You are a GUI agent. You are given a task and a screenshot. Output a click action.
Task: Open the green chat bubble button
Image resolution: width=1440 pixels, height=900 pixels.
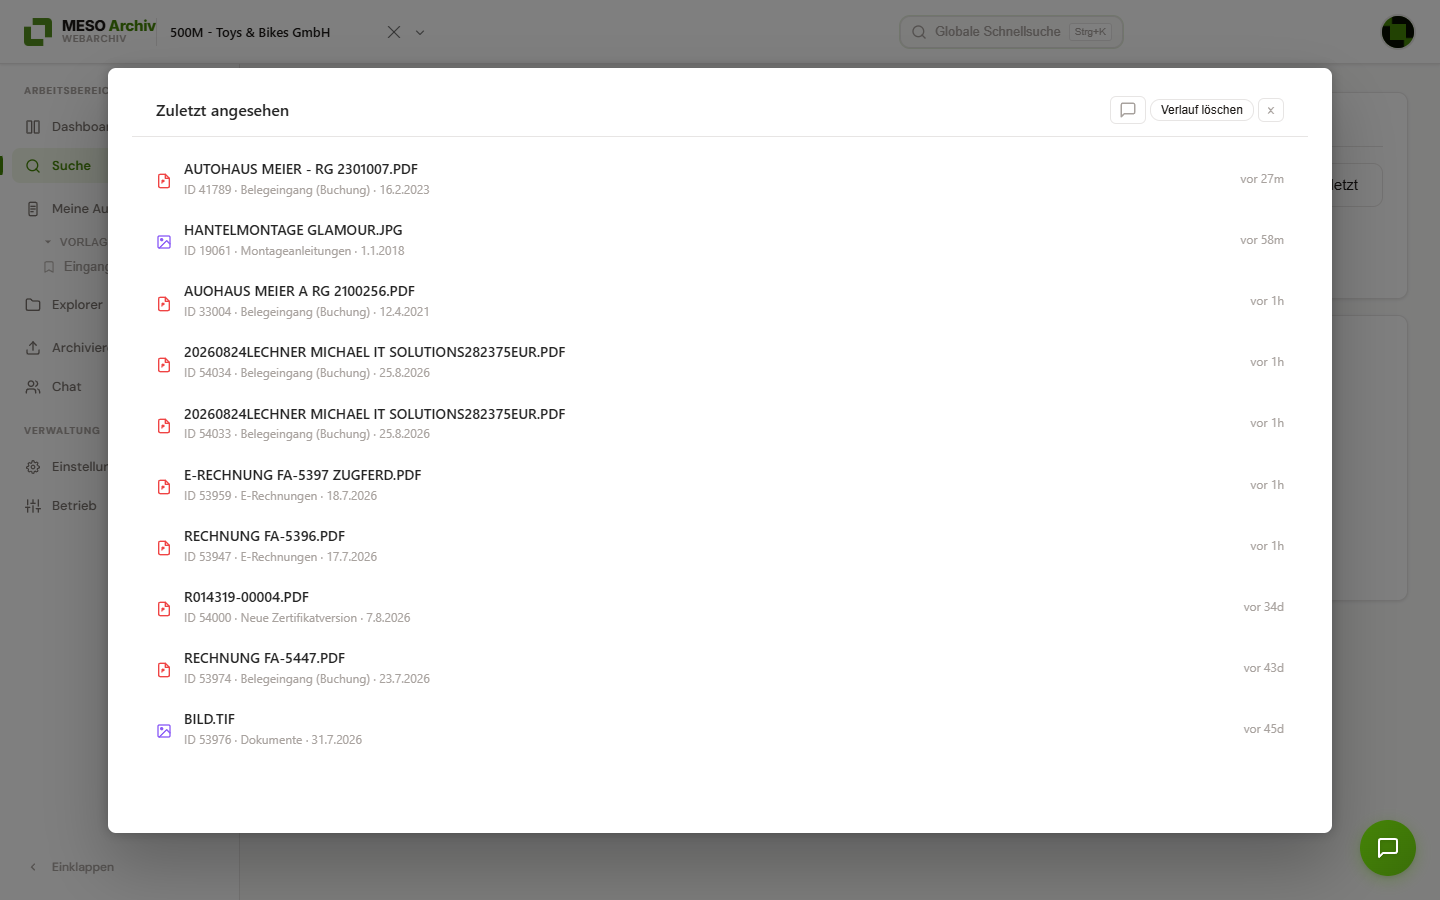1388,848
